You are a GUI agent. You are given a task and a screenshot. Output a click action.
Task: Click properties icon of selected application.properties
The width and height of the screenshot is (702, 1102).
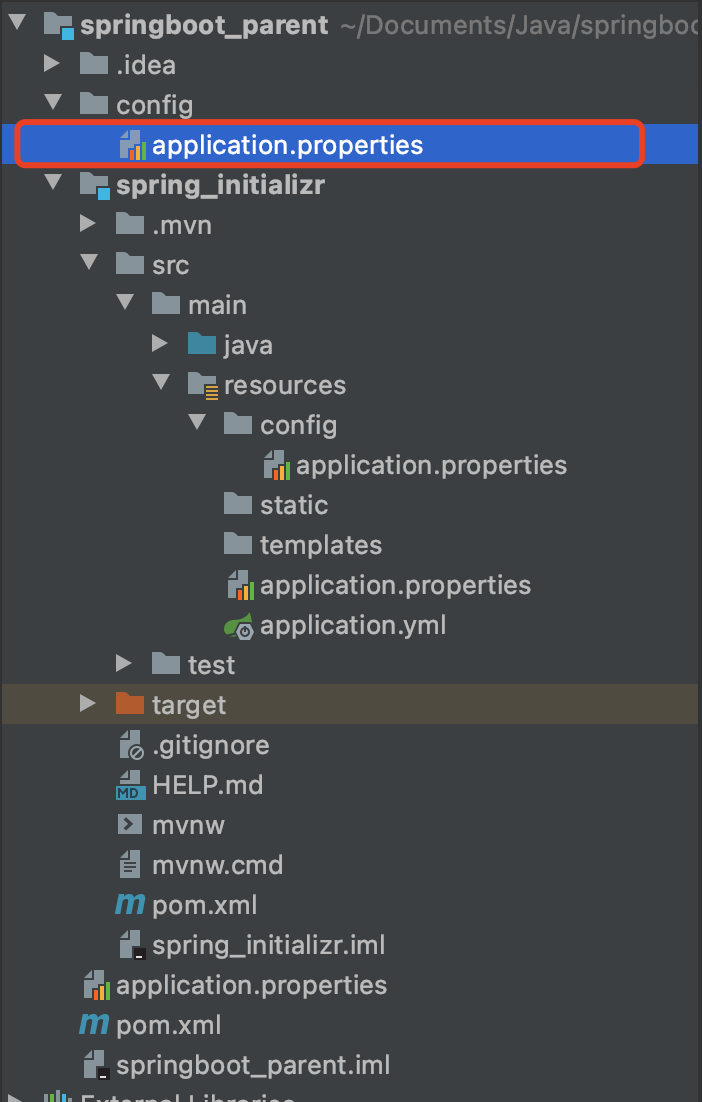pos(133,145)
